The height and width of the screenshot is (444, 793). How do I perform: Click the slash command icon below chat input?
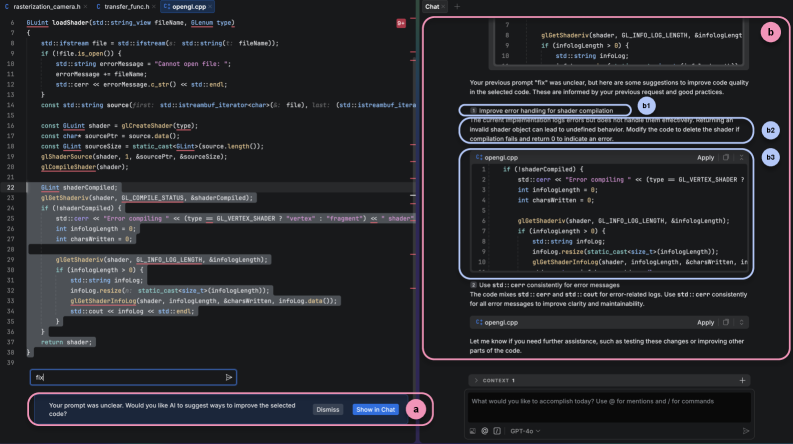click(x=497, y=431)
